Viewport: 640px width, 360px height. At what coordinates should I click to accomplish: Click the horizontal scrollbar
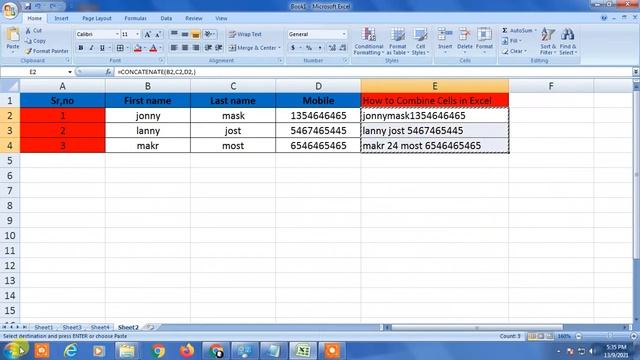point(477,327)
